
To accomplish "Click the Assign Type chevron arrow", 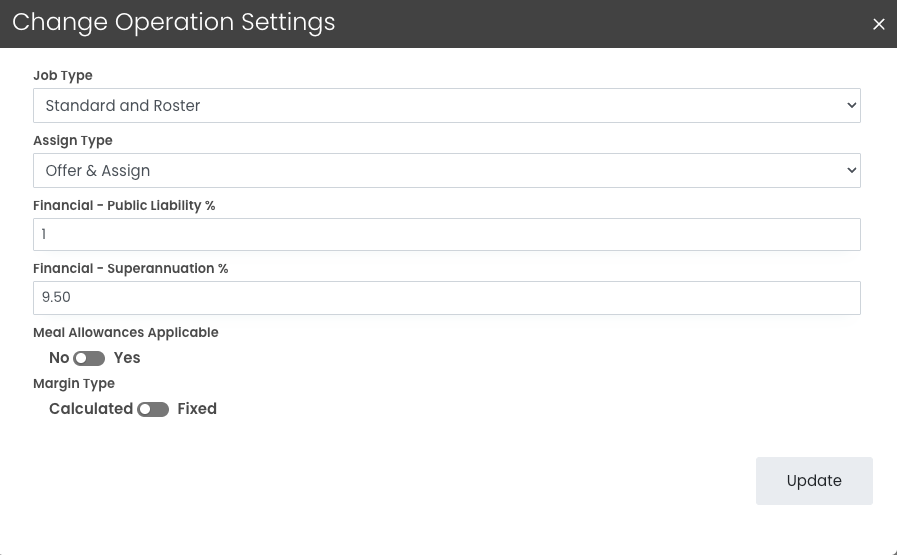I will coord(851,171).
